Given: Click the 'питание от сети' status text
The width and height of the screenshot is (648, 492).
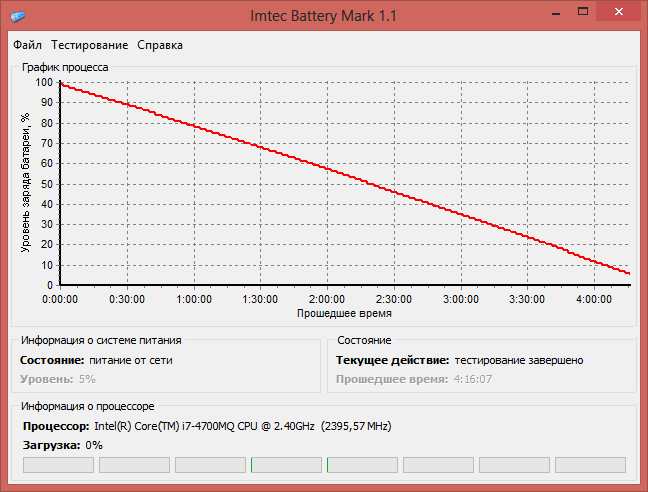Looking at the screenshot, I should (x=131, y=360).
